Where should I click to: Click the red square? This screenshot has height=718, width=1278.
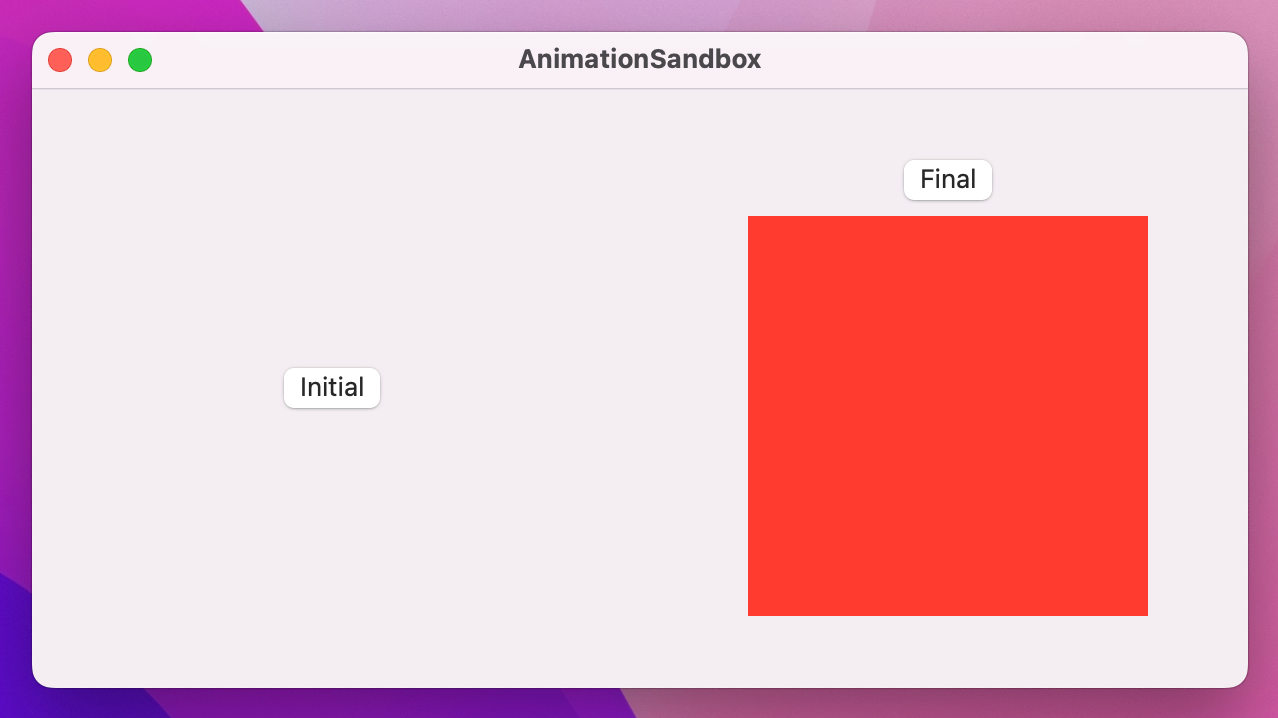tap(947, 416)
